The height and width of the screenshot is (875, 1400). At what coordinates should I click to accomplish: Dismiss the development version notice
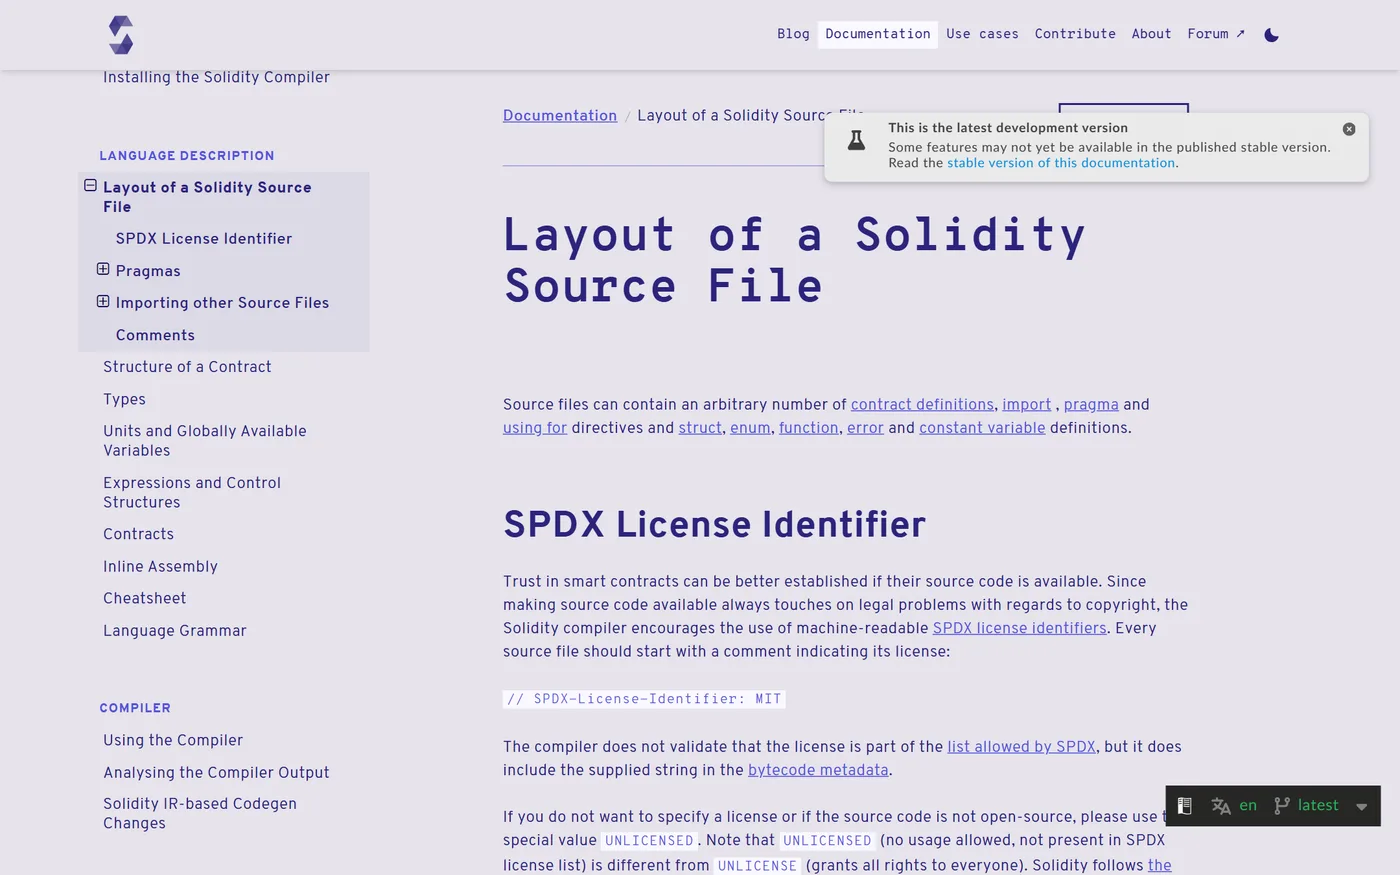click(x=1349, y=129)
